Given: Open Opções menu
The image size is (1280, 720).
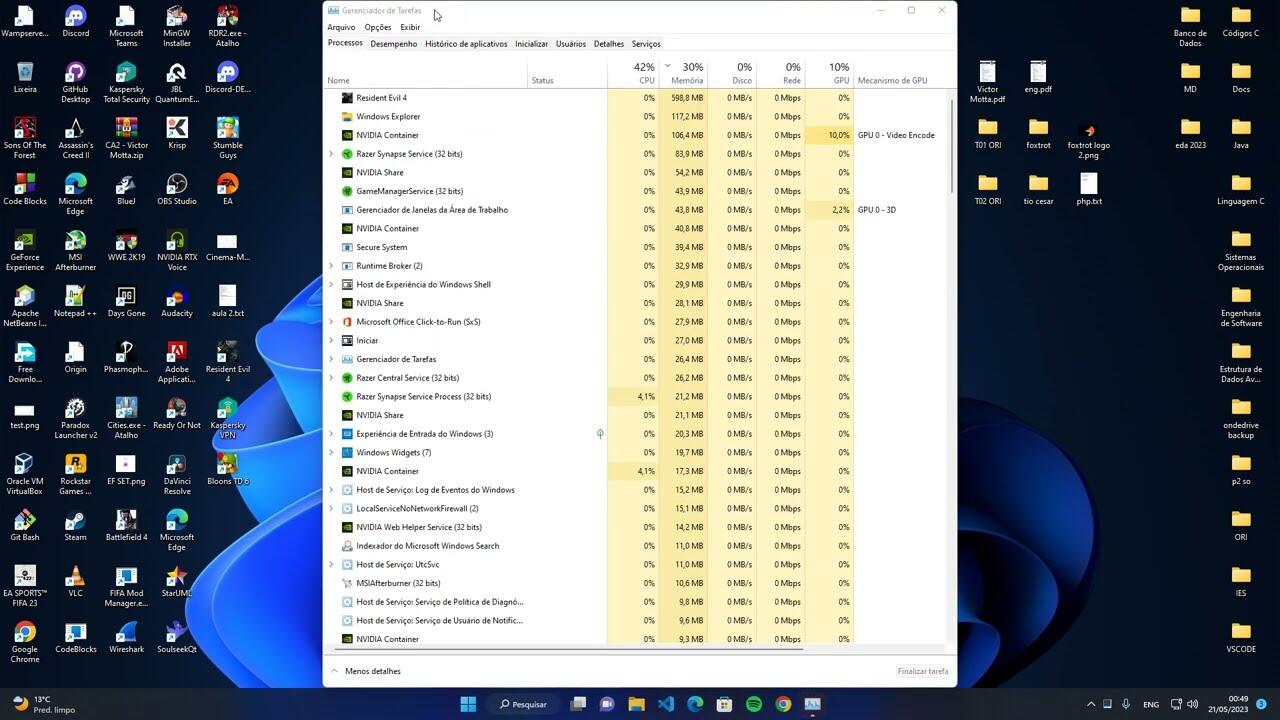Looking at the screenshot, I should pyautogui.click(x=378, y=27).
